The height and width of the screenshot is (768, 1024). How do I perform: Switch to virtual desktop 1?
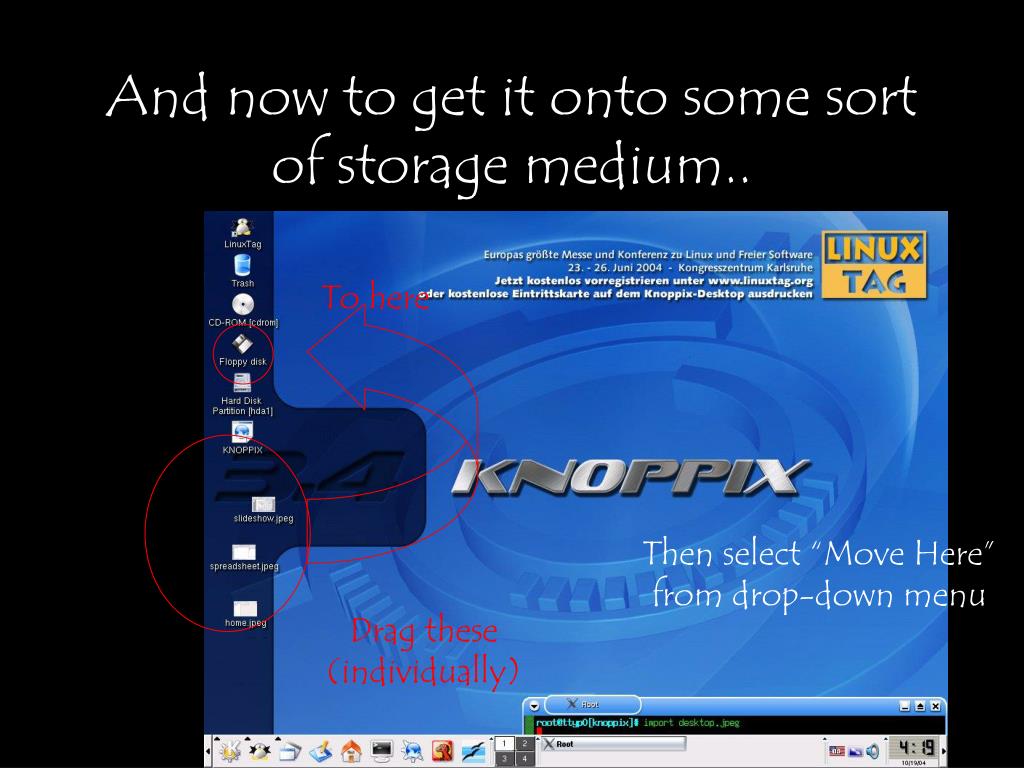[504, 744]
